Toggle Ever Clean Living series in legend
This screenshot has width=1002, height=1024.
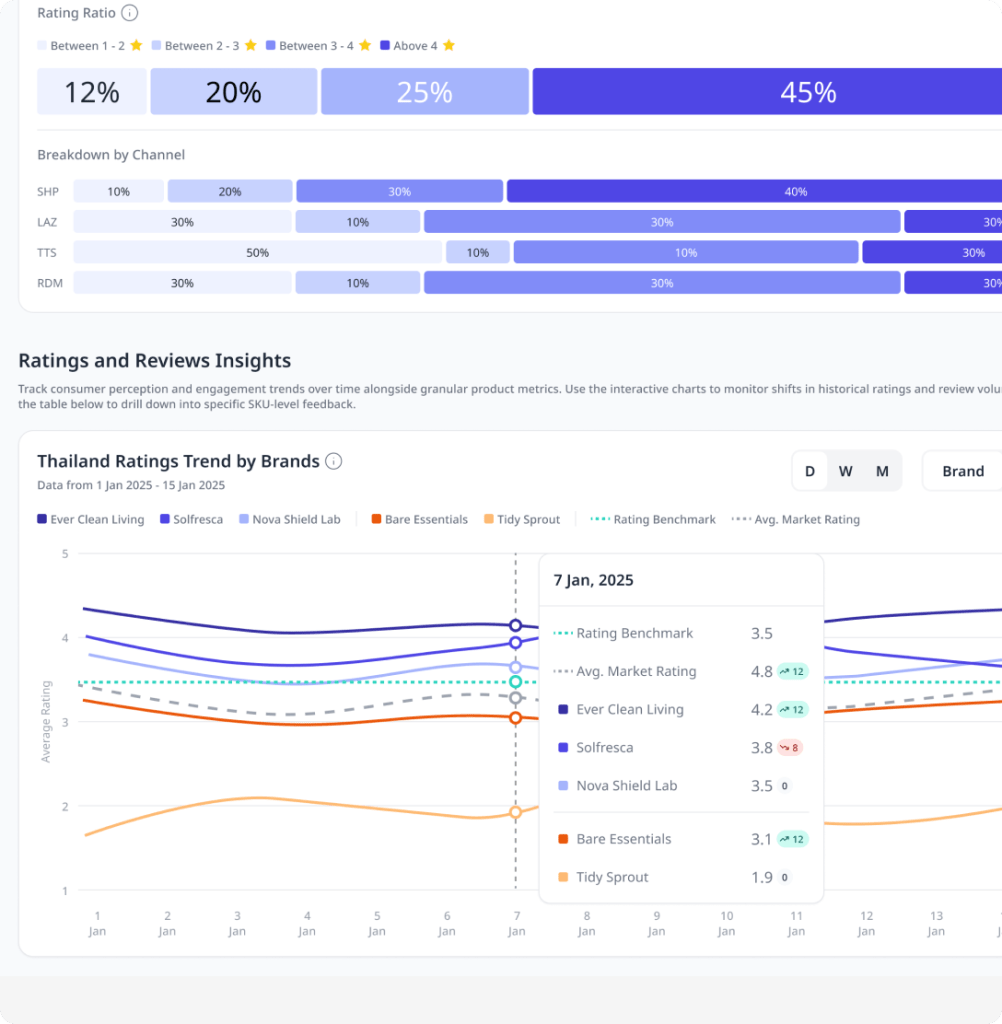[91, 519]
